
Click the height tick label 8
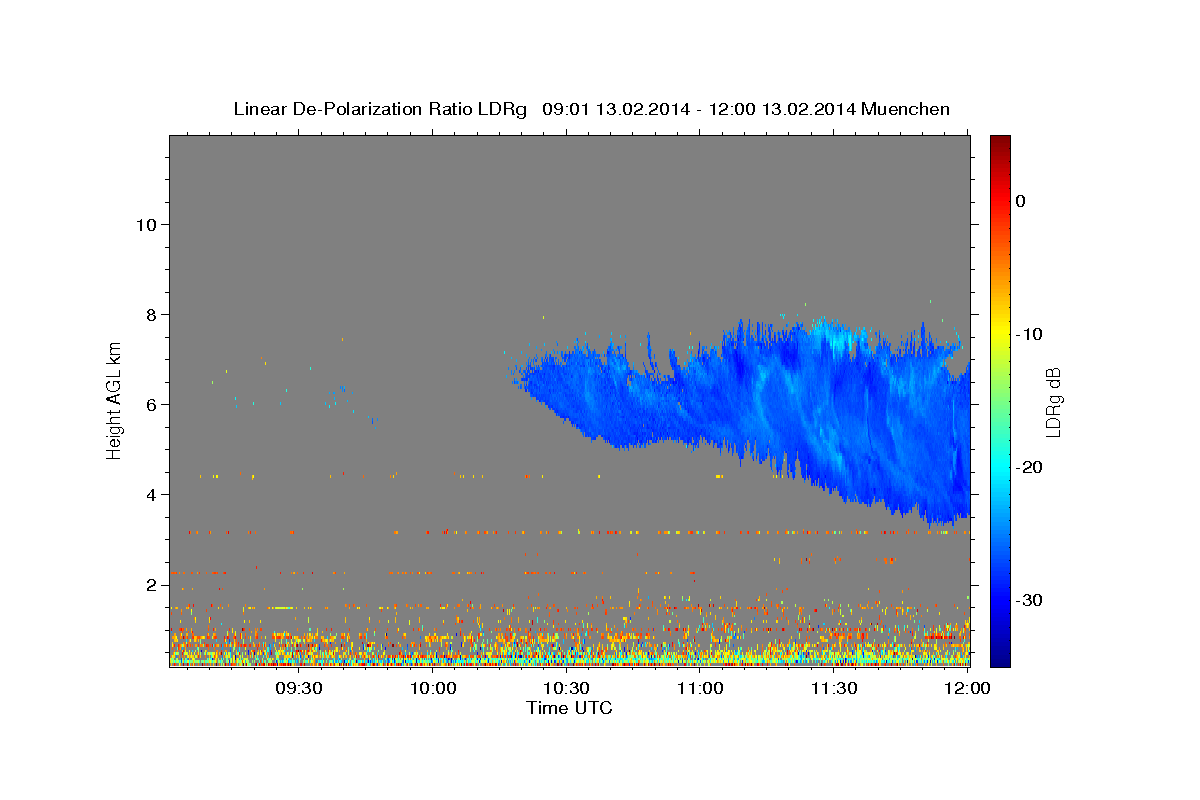pyautogui.click(x=150, y=314)
